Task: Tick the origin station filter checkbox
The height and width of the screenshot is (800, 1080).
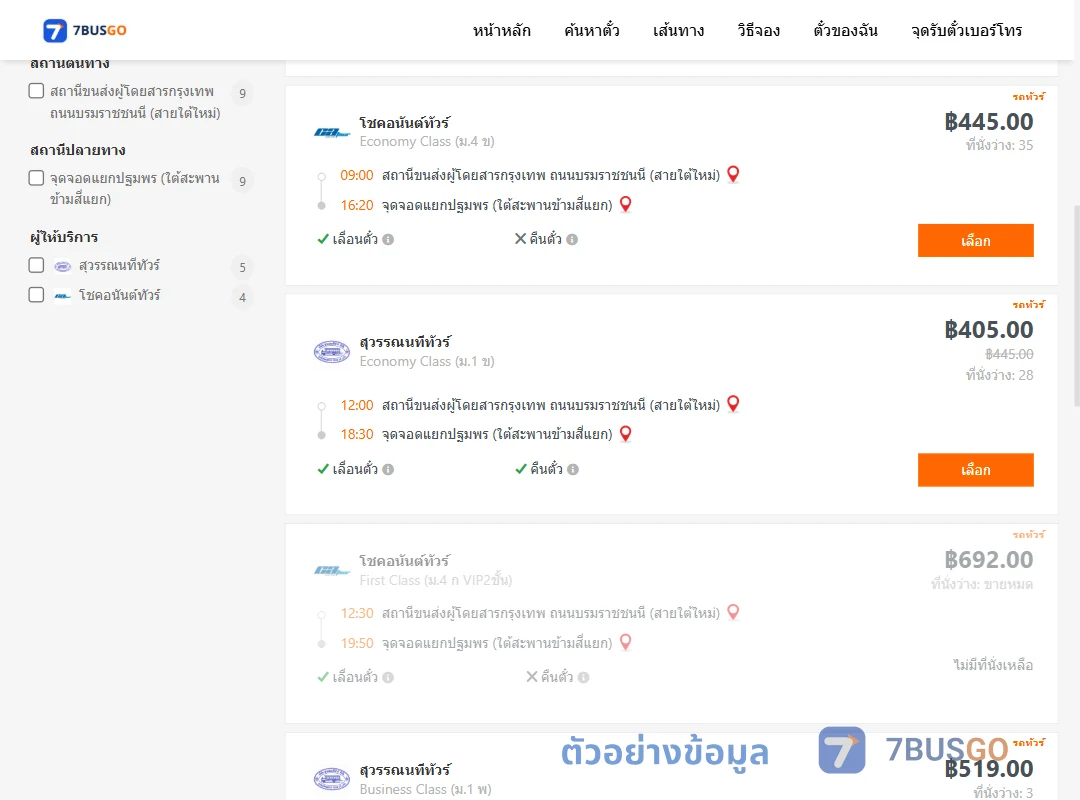Action: [x=37, y=91]
